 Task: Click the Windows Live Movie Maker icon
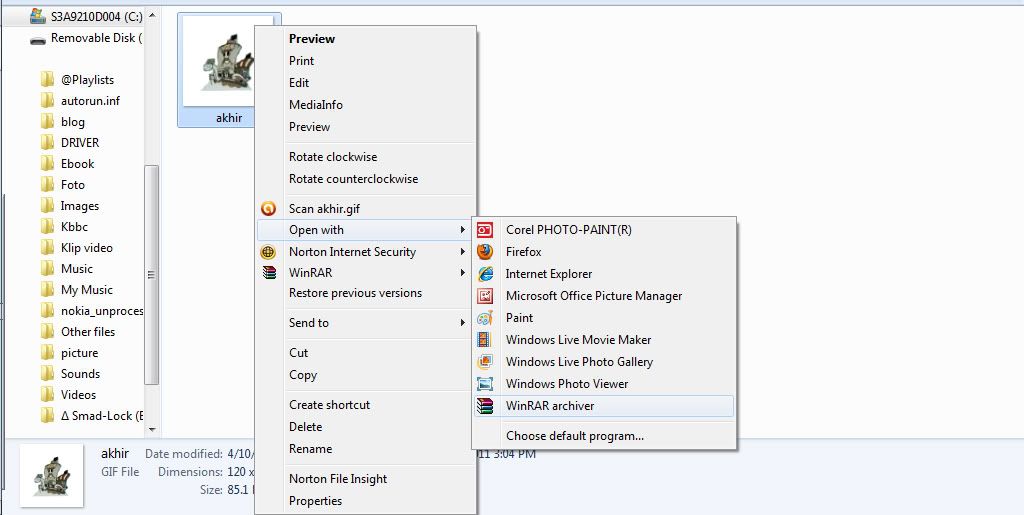[x=485, y=340]
